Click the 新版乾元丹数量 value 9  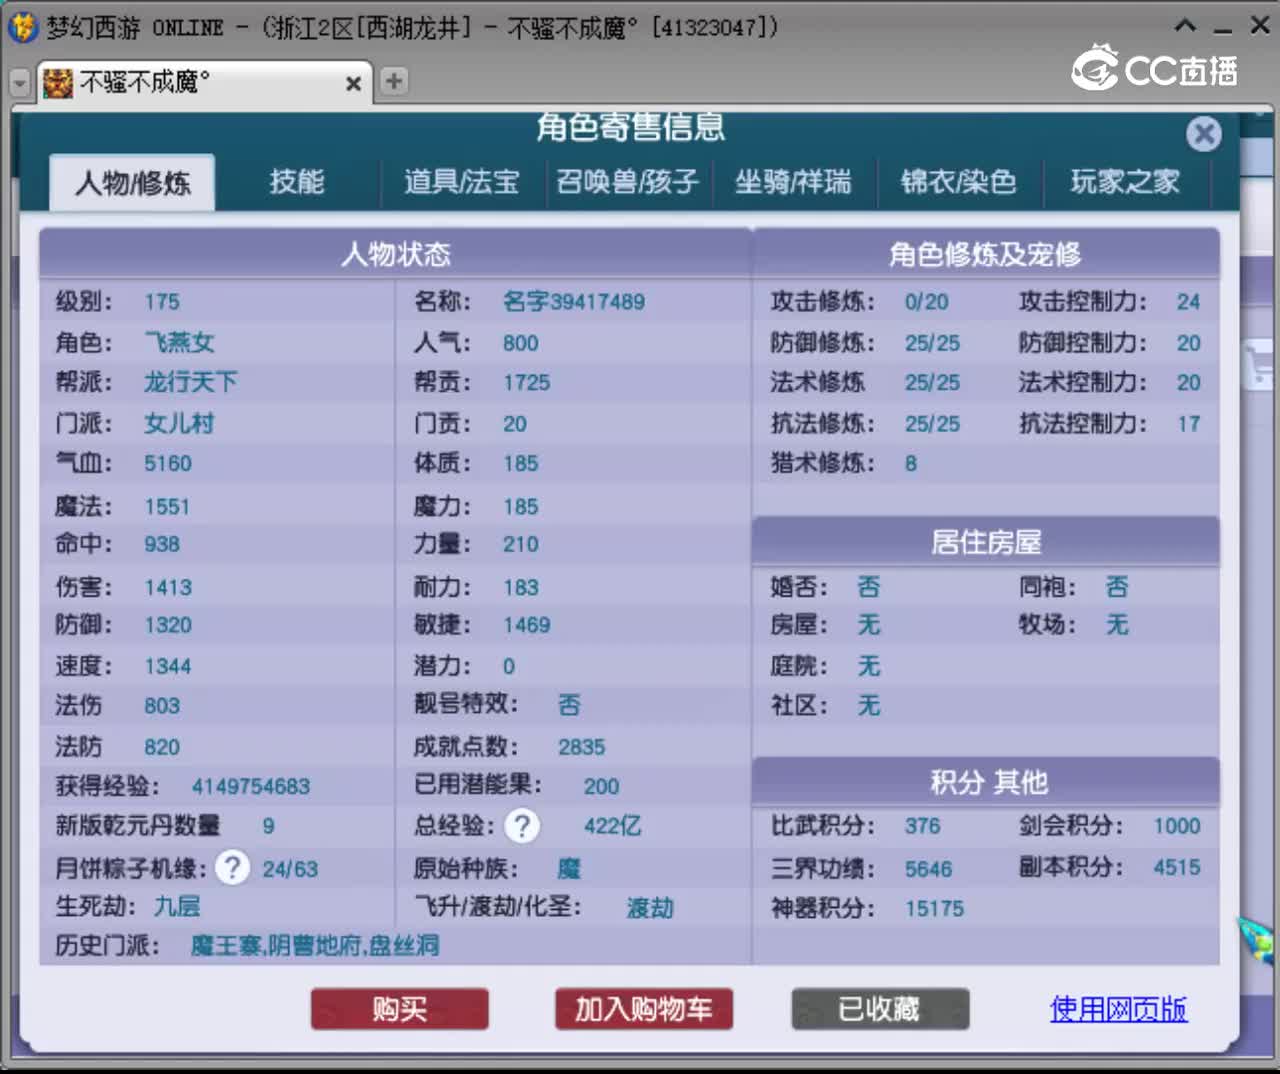(x=269, y=826)
